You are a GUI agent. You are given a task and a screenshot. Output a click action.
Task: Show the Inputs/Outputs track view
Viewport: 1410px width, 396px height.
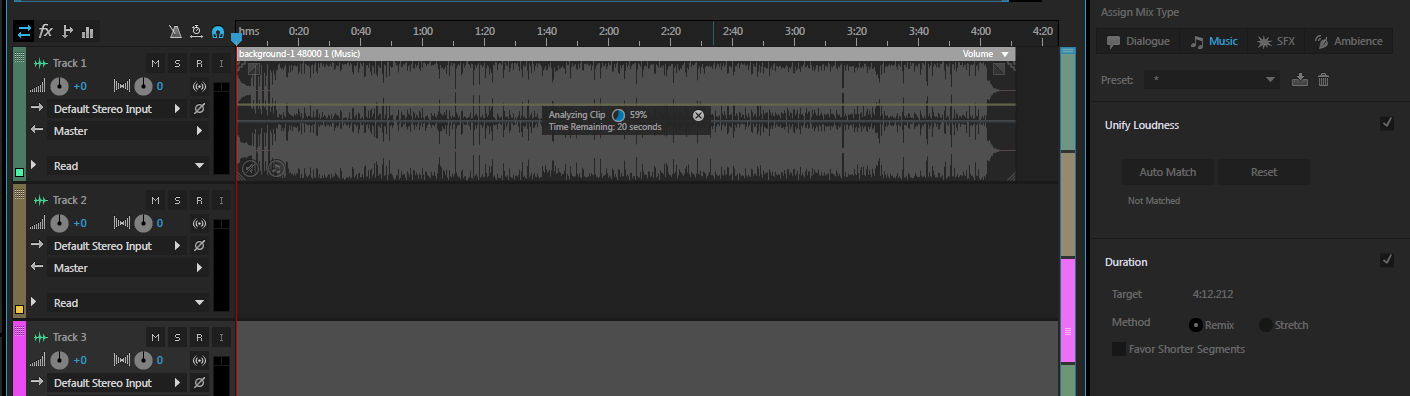click(24, 32)
